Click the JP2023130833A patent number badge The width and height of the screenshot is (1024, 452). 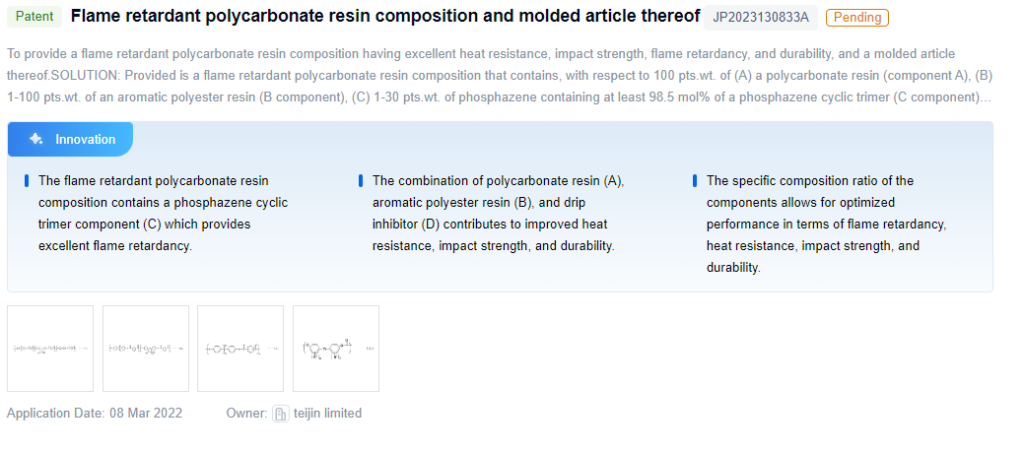coord(761,18)
